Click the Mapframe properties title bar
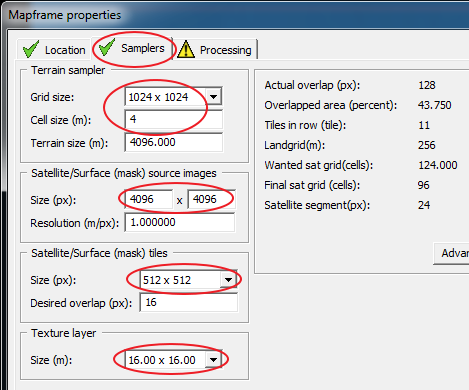 234,15
